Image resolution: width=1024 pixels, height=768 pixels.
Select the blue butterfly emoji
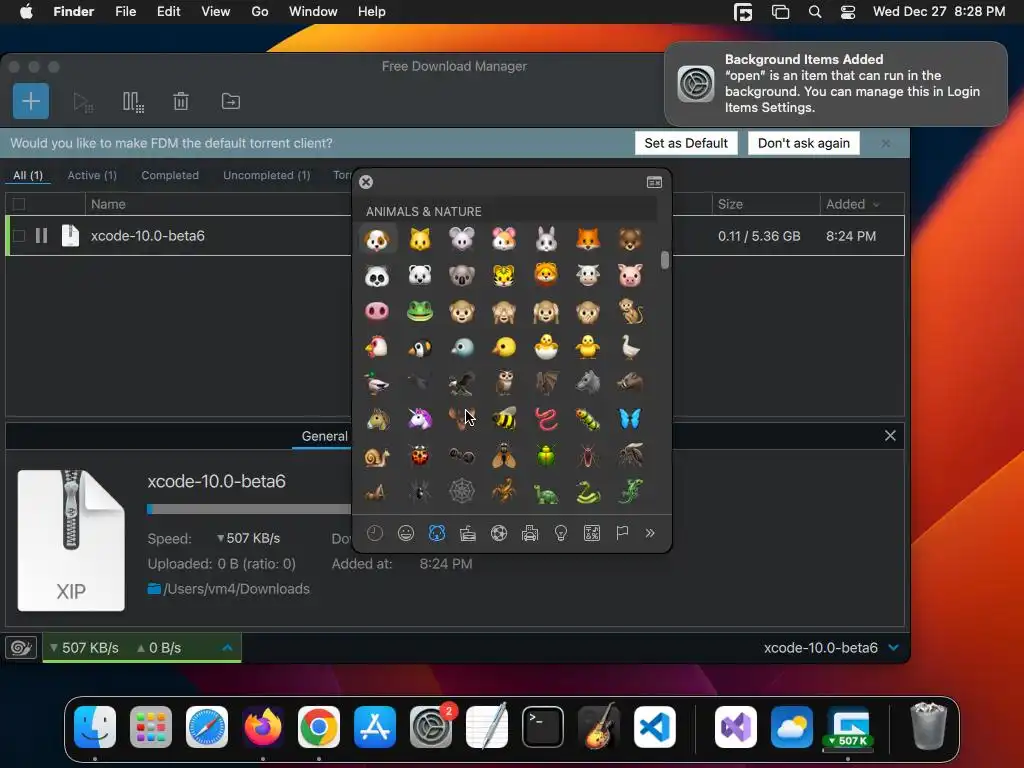coord(630,419)
